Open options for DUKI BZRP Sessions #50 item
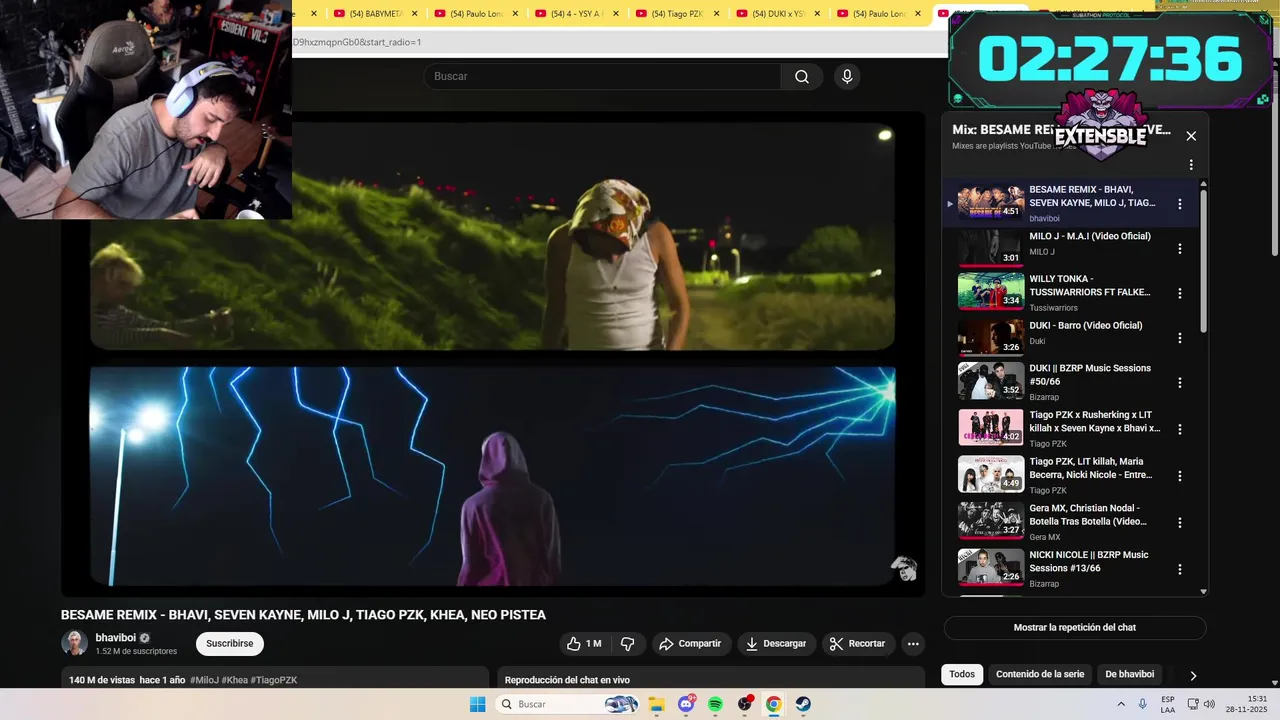The height and width of the screenshot is (720, 1280). tap(1180, 382)
